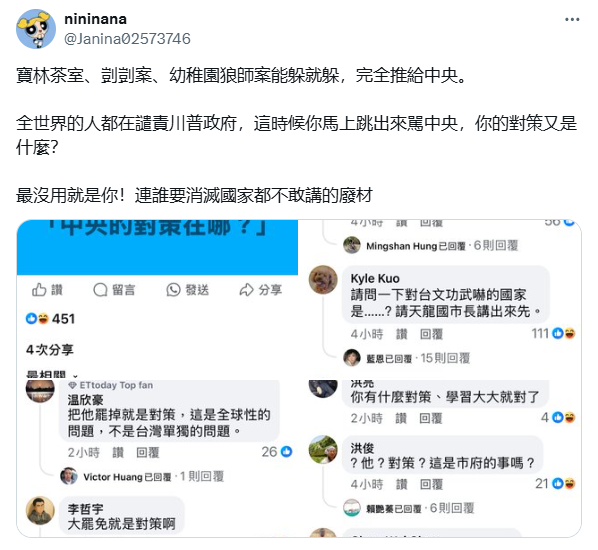Screen dimensions: 598x550
Task: Click 讚 under 温欣豪's comment
Action: (x=118, y=453)
